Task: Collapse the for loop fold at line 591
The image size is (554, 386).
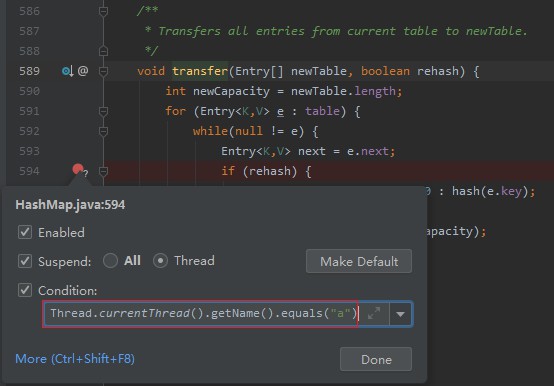Action: tap(103, 112)
